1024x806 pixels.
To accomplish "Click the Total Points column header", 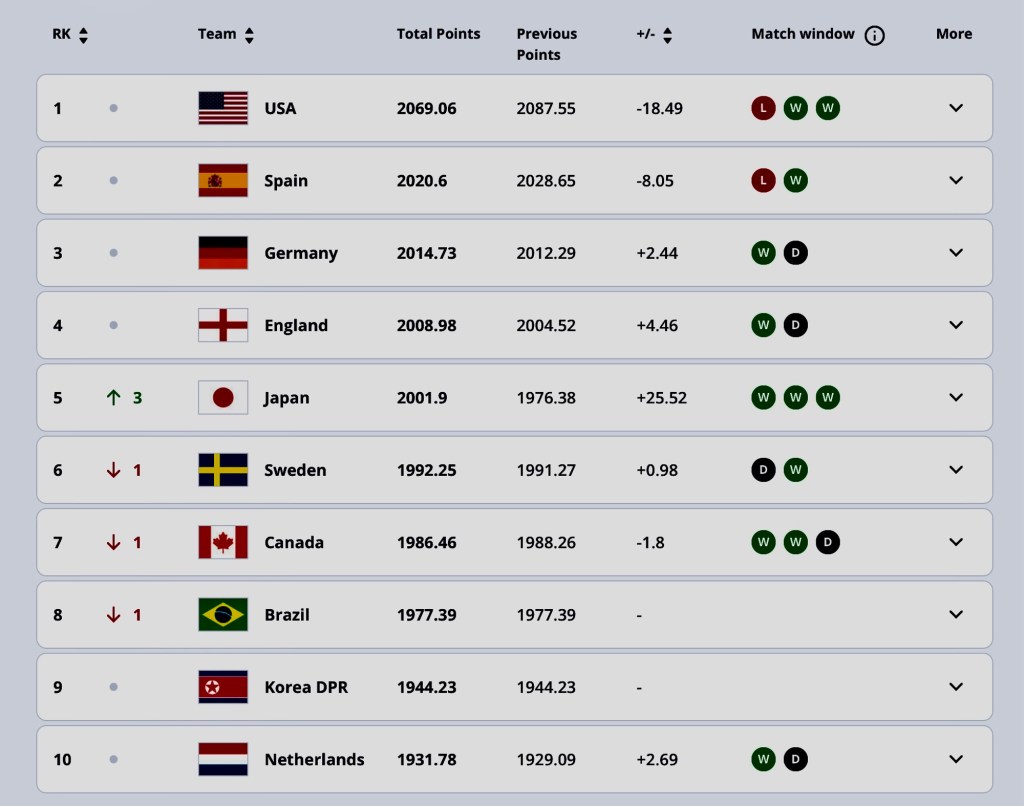I will [438, 34].
